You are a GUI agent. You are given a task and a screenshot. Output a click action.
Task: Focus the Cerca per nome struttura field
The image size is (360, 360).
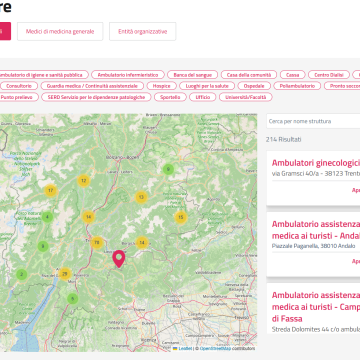point(313,121)
